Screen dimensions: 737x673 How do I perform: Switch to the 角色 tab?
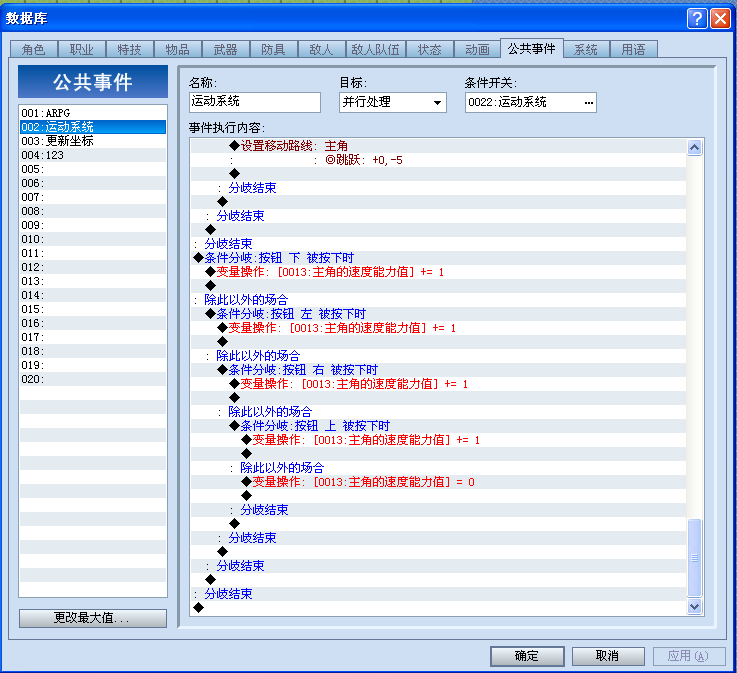point(33,49)
